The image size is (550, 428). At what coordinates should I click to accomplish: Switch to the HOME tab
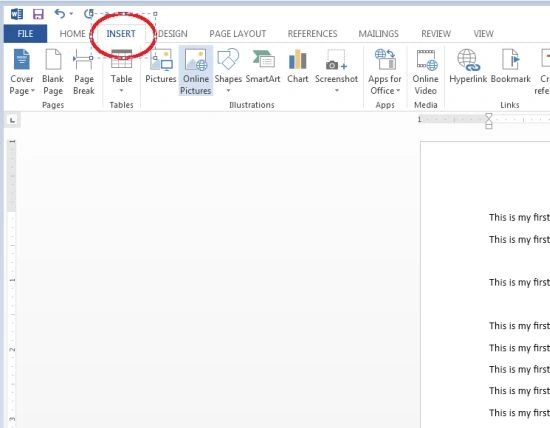point(72,34)
